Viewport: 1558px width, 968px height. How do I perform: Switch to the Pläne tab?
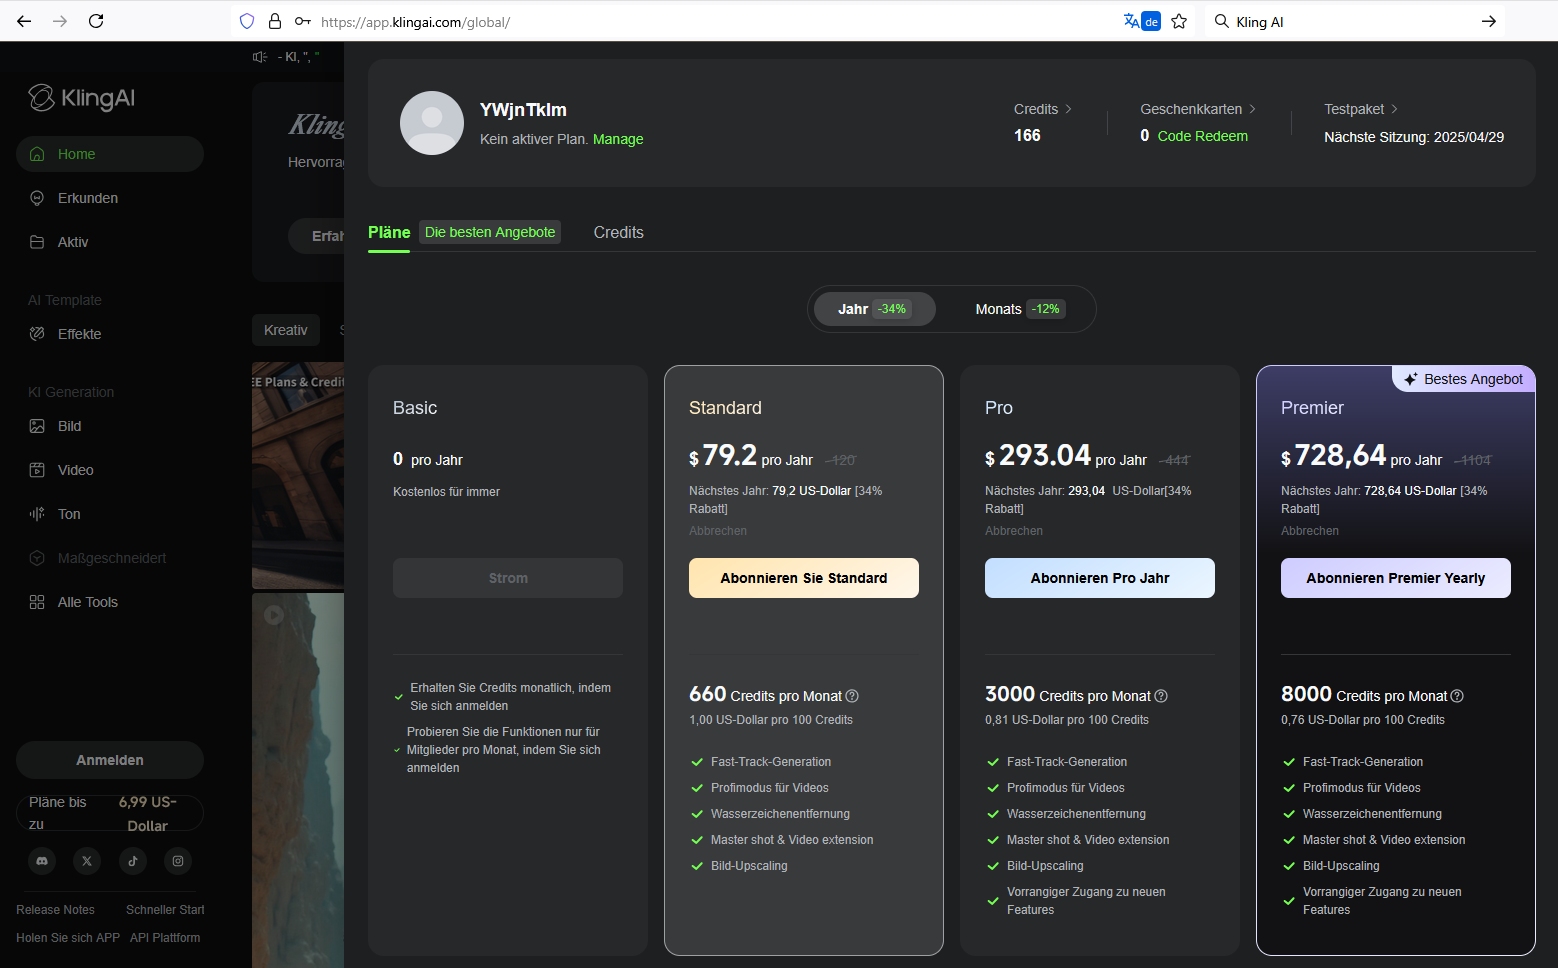pyautogui.click(x=389, y=232)
